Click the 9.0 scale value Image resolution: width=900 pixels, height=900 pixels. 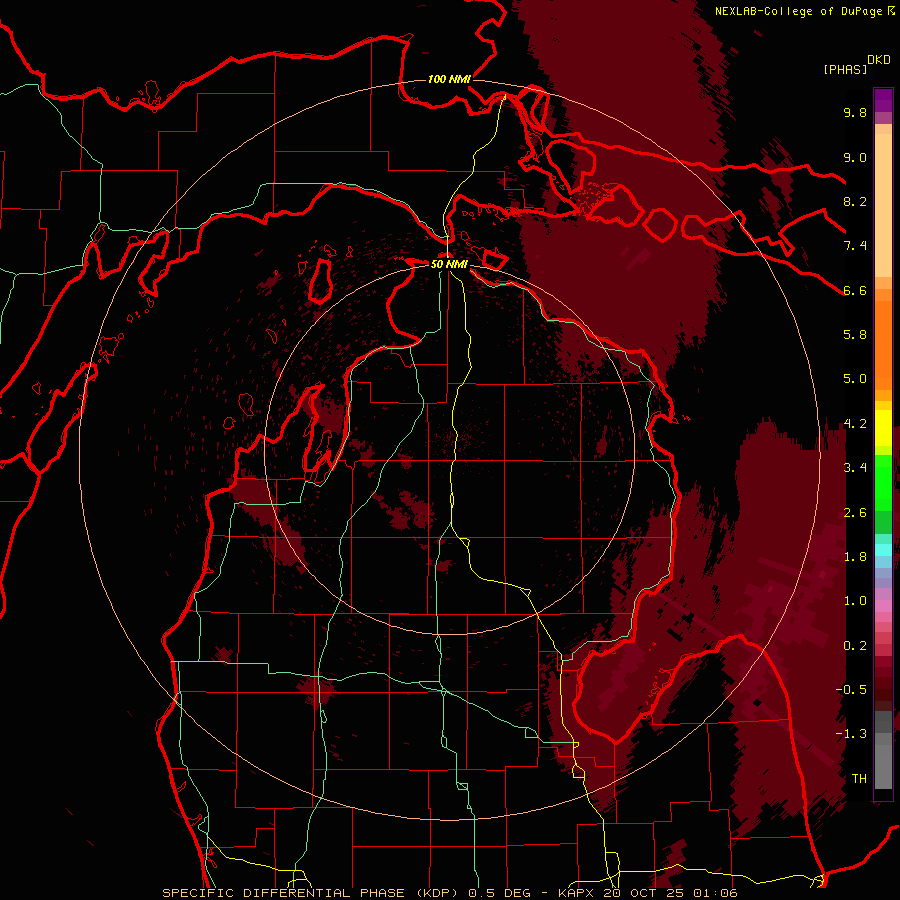point(855,157)
